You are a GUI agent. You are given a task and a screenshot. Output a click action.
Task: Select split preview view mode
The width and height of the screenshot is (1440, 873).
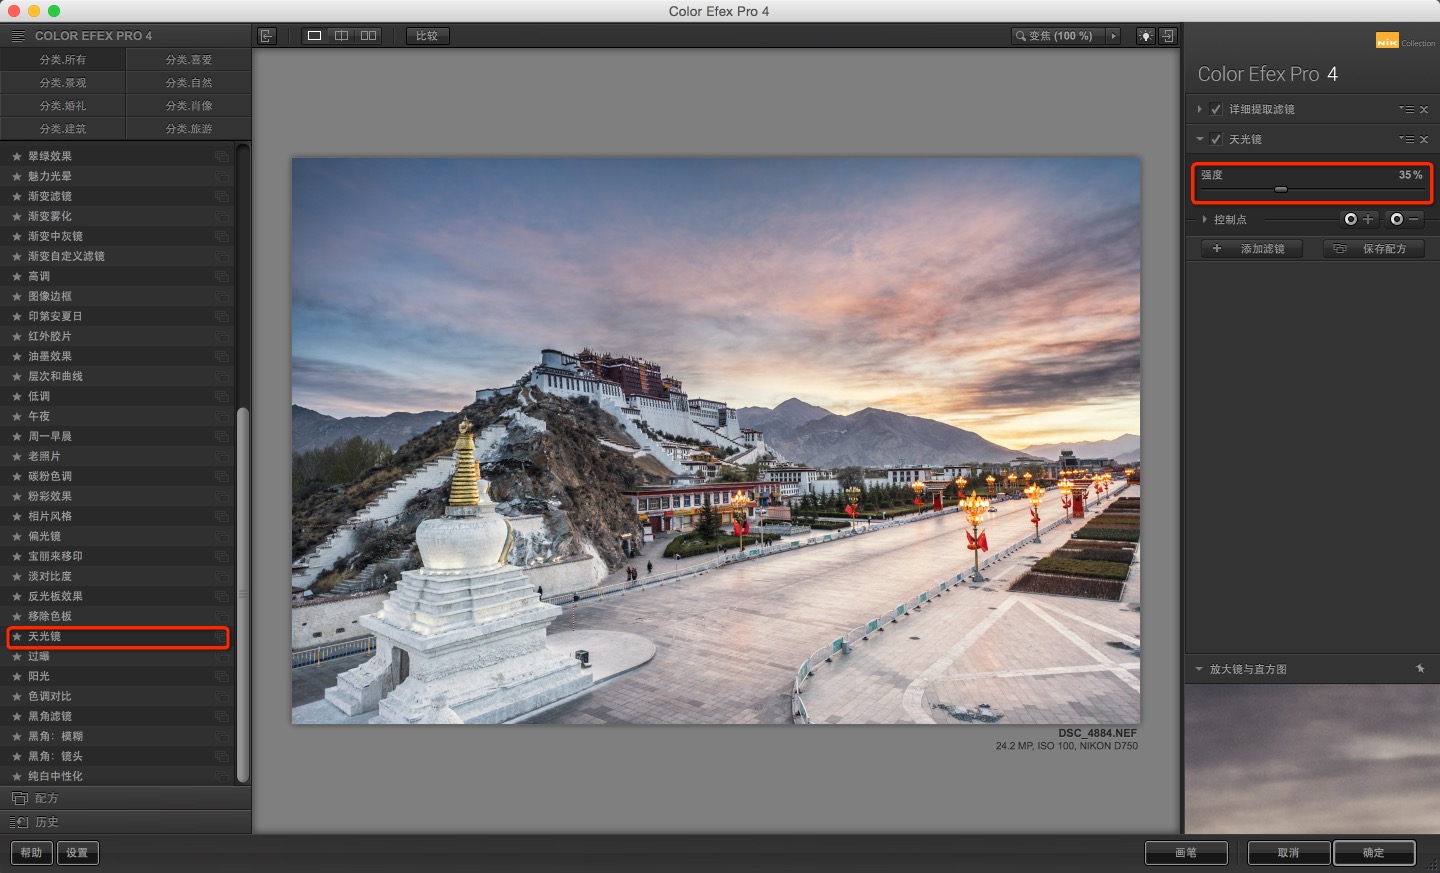tap(341, 36)
